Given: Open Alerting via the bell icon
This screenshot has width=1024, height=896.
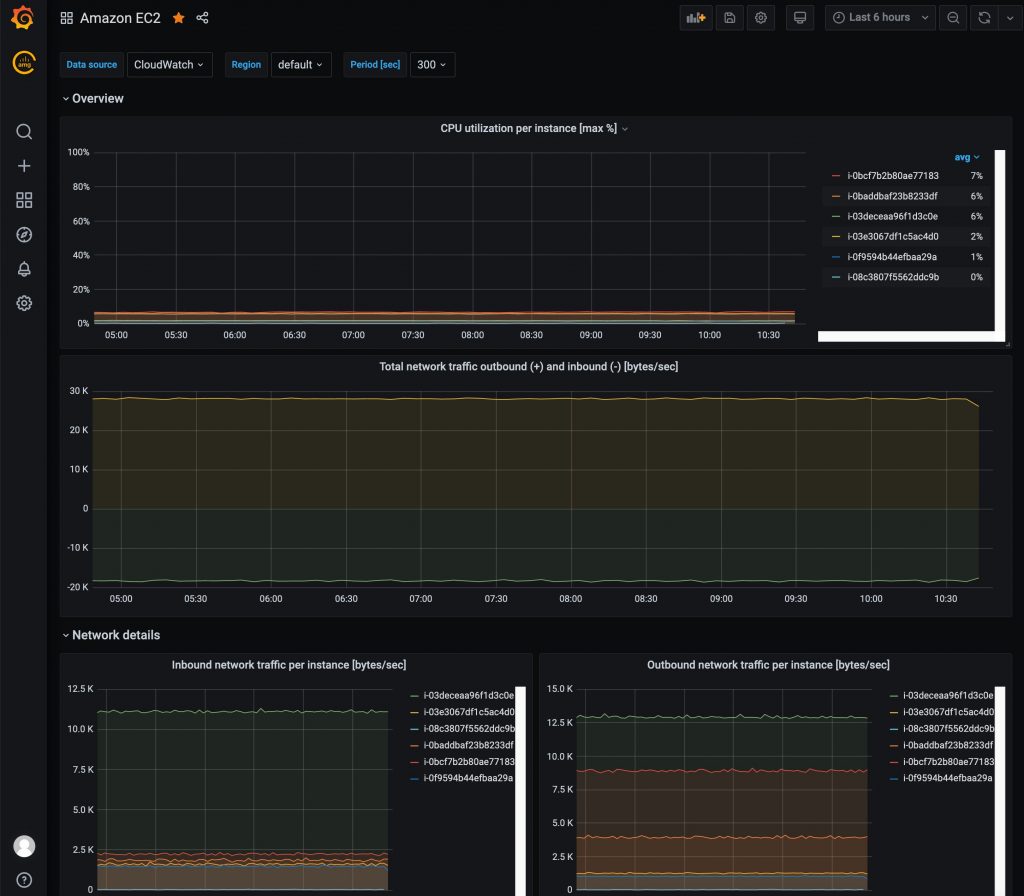Looking at the screenshot, I should pos(24,269).
